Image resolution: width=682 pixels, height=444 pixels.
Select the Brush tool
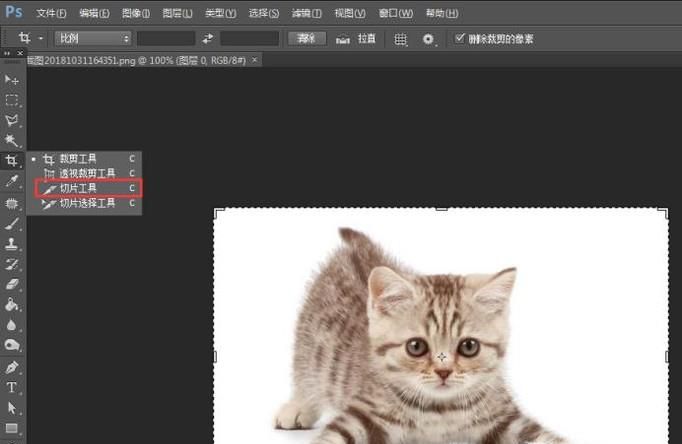tap(12, 224)
